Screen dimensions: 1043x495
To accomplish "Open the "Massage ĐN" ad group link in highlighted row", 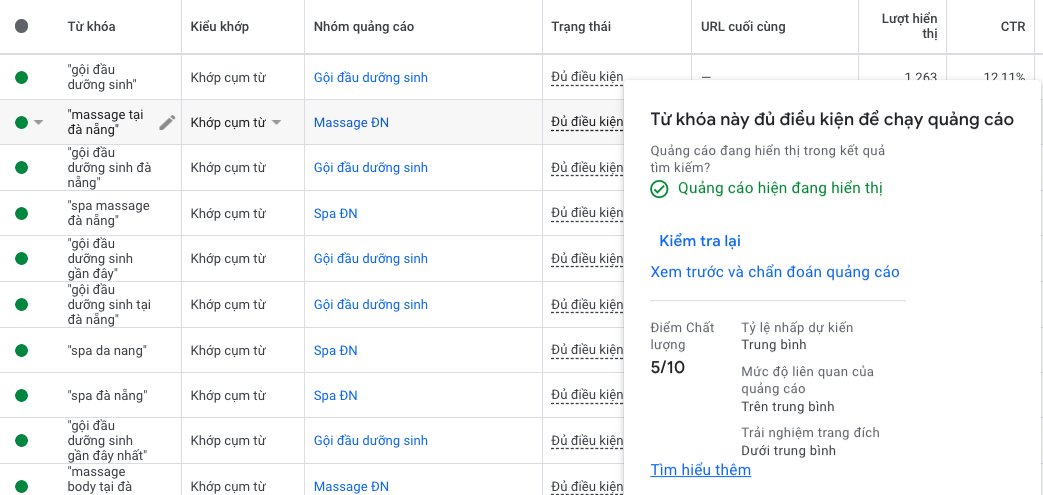I will coord(351,123).
